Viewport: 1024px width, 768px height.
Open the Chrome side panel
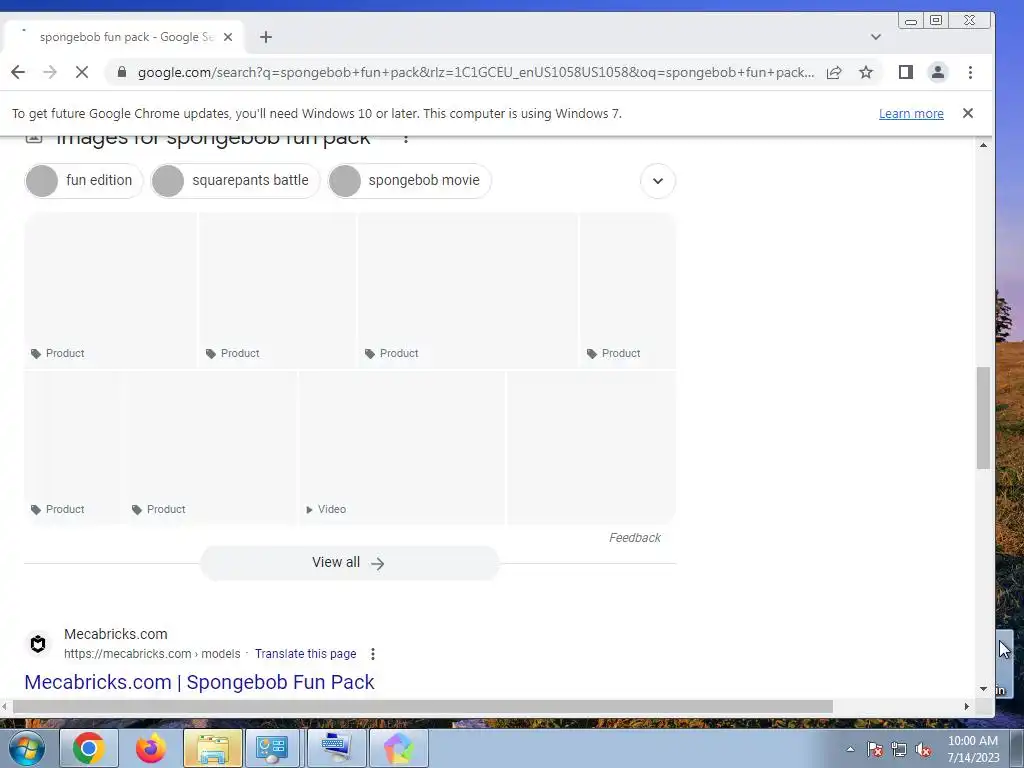(905, 72)
